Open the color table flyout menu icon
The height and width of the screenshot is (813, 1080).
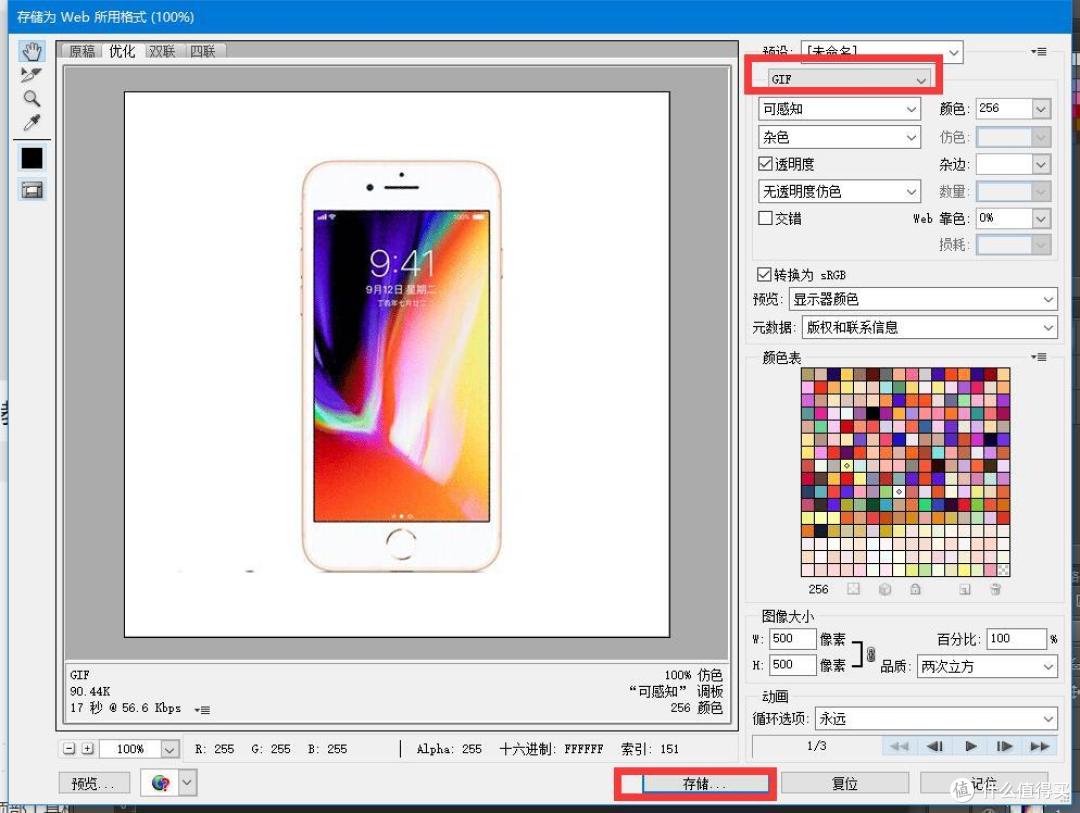click(x=1039, y=357)
